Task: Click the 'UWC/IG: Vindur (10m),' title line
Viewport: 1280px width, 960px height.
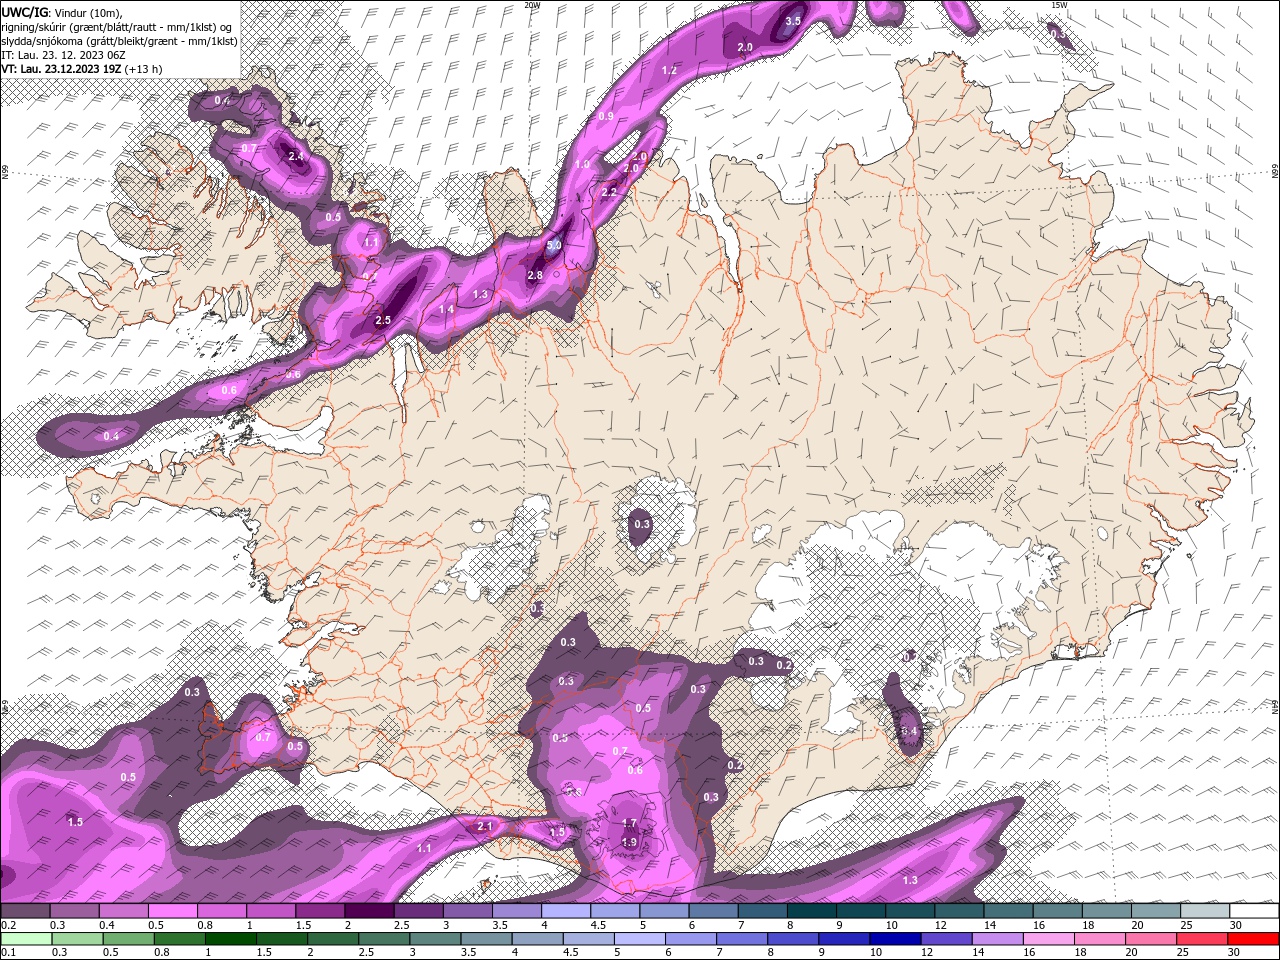Action: coord(62,11)
